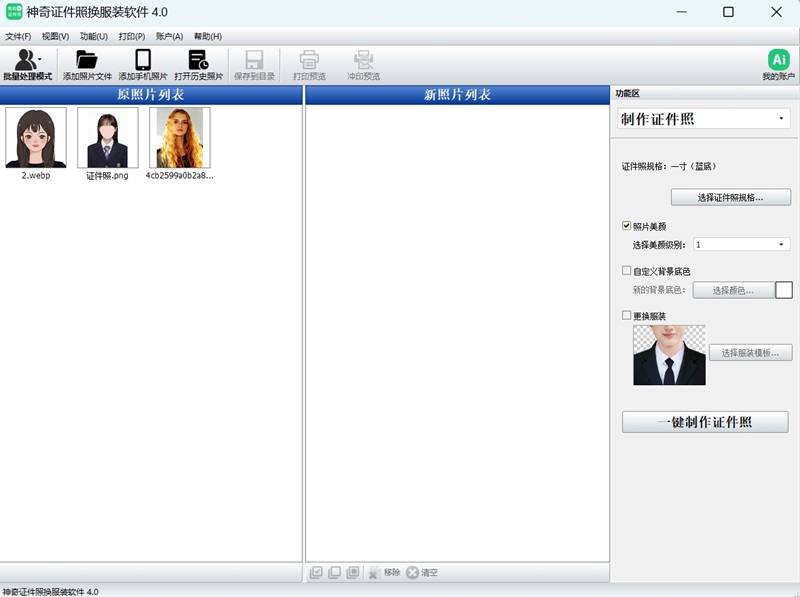Click the 添加手机照片 phone icon
800x597 pixels.
tap(143, 64)
